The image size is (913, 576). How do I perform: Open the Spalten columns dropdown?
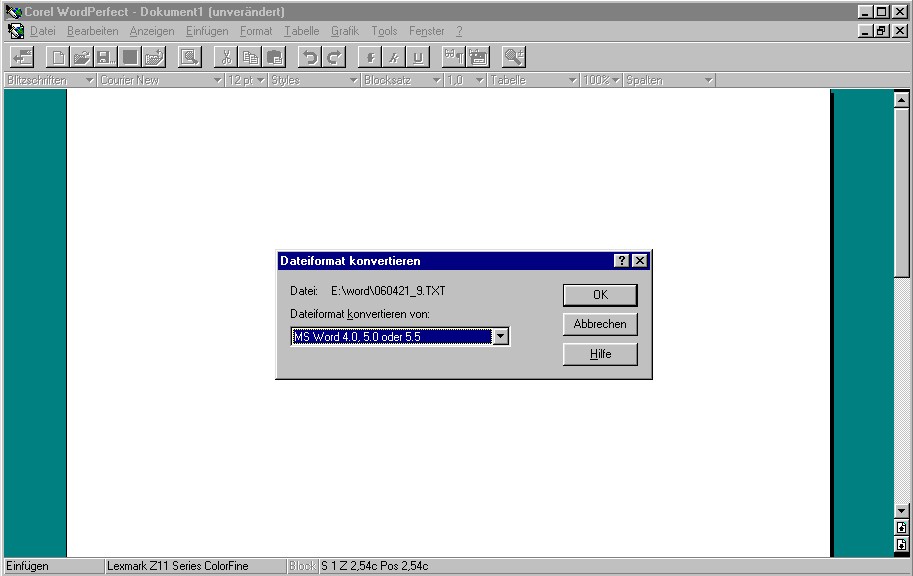[x=709, y=80]
